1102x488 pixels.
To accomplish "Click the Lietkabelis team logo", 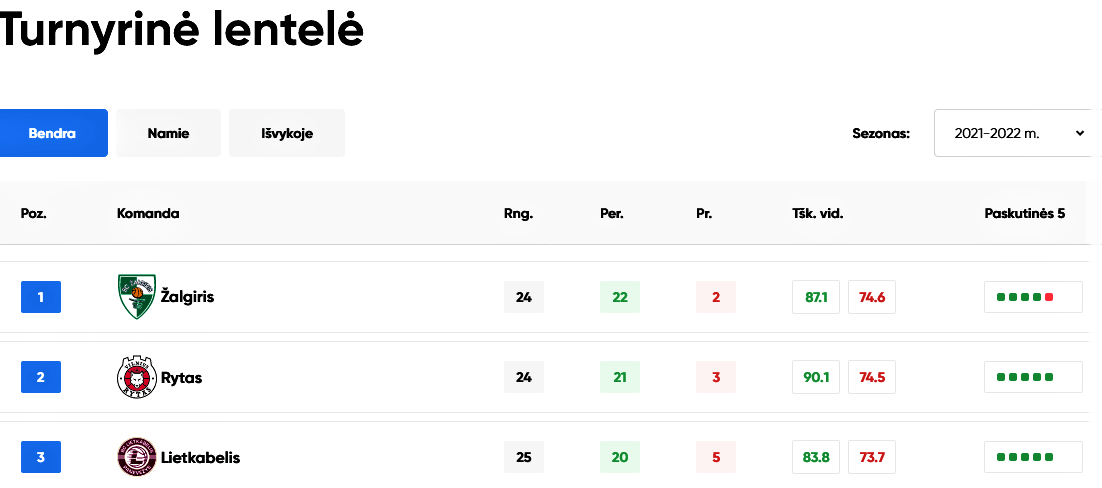I will pos(136,457).
